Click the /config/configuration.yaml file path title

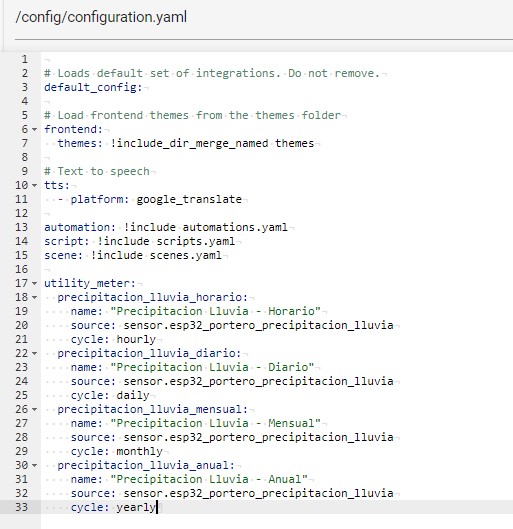pos(101,17)
